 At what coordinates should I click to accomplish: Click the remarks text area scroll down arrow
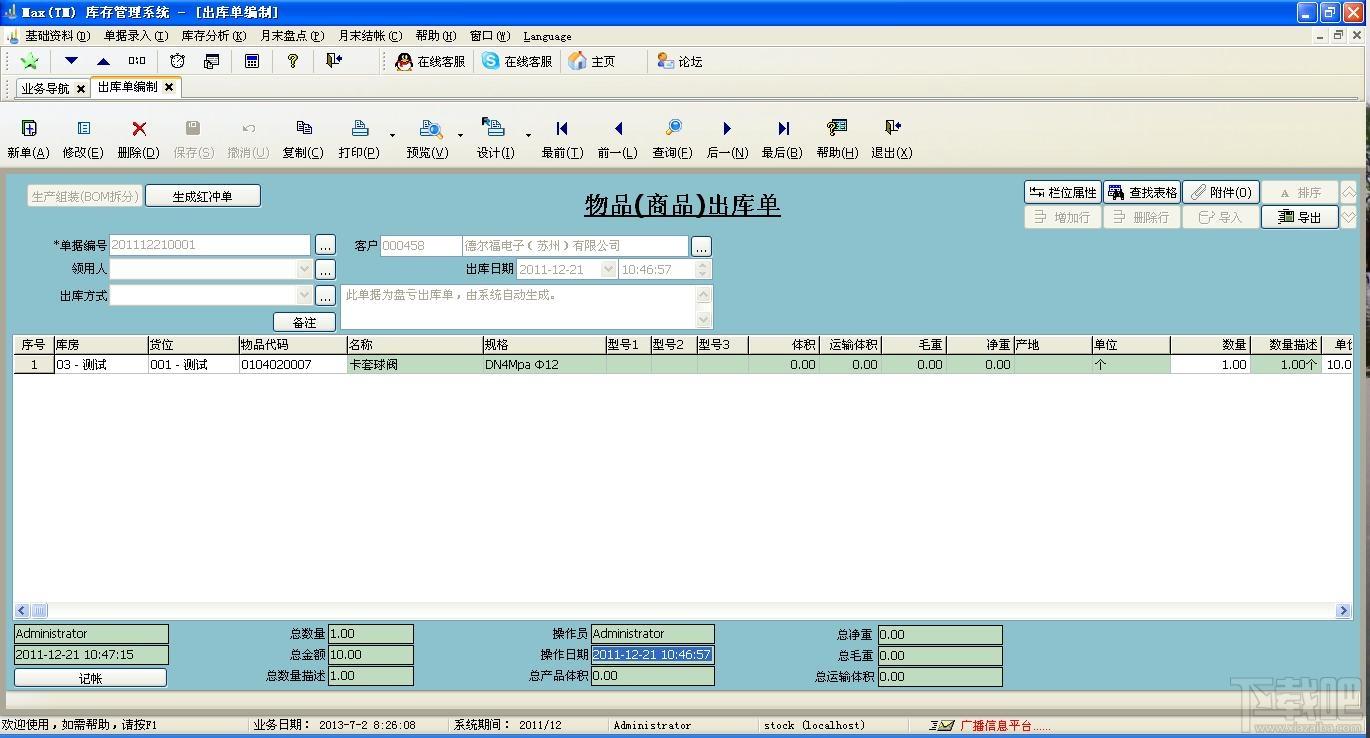tap(704, 320)
